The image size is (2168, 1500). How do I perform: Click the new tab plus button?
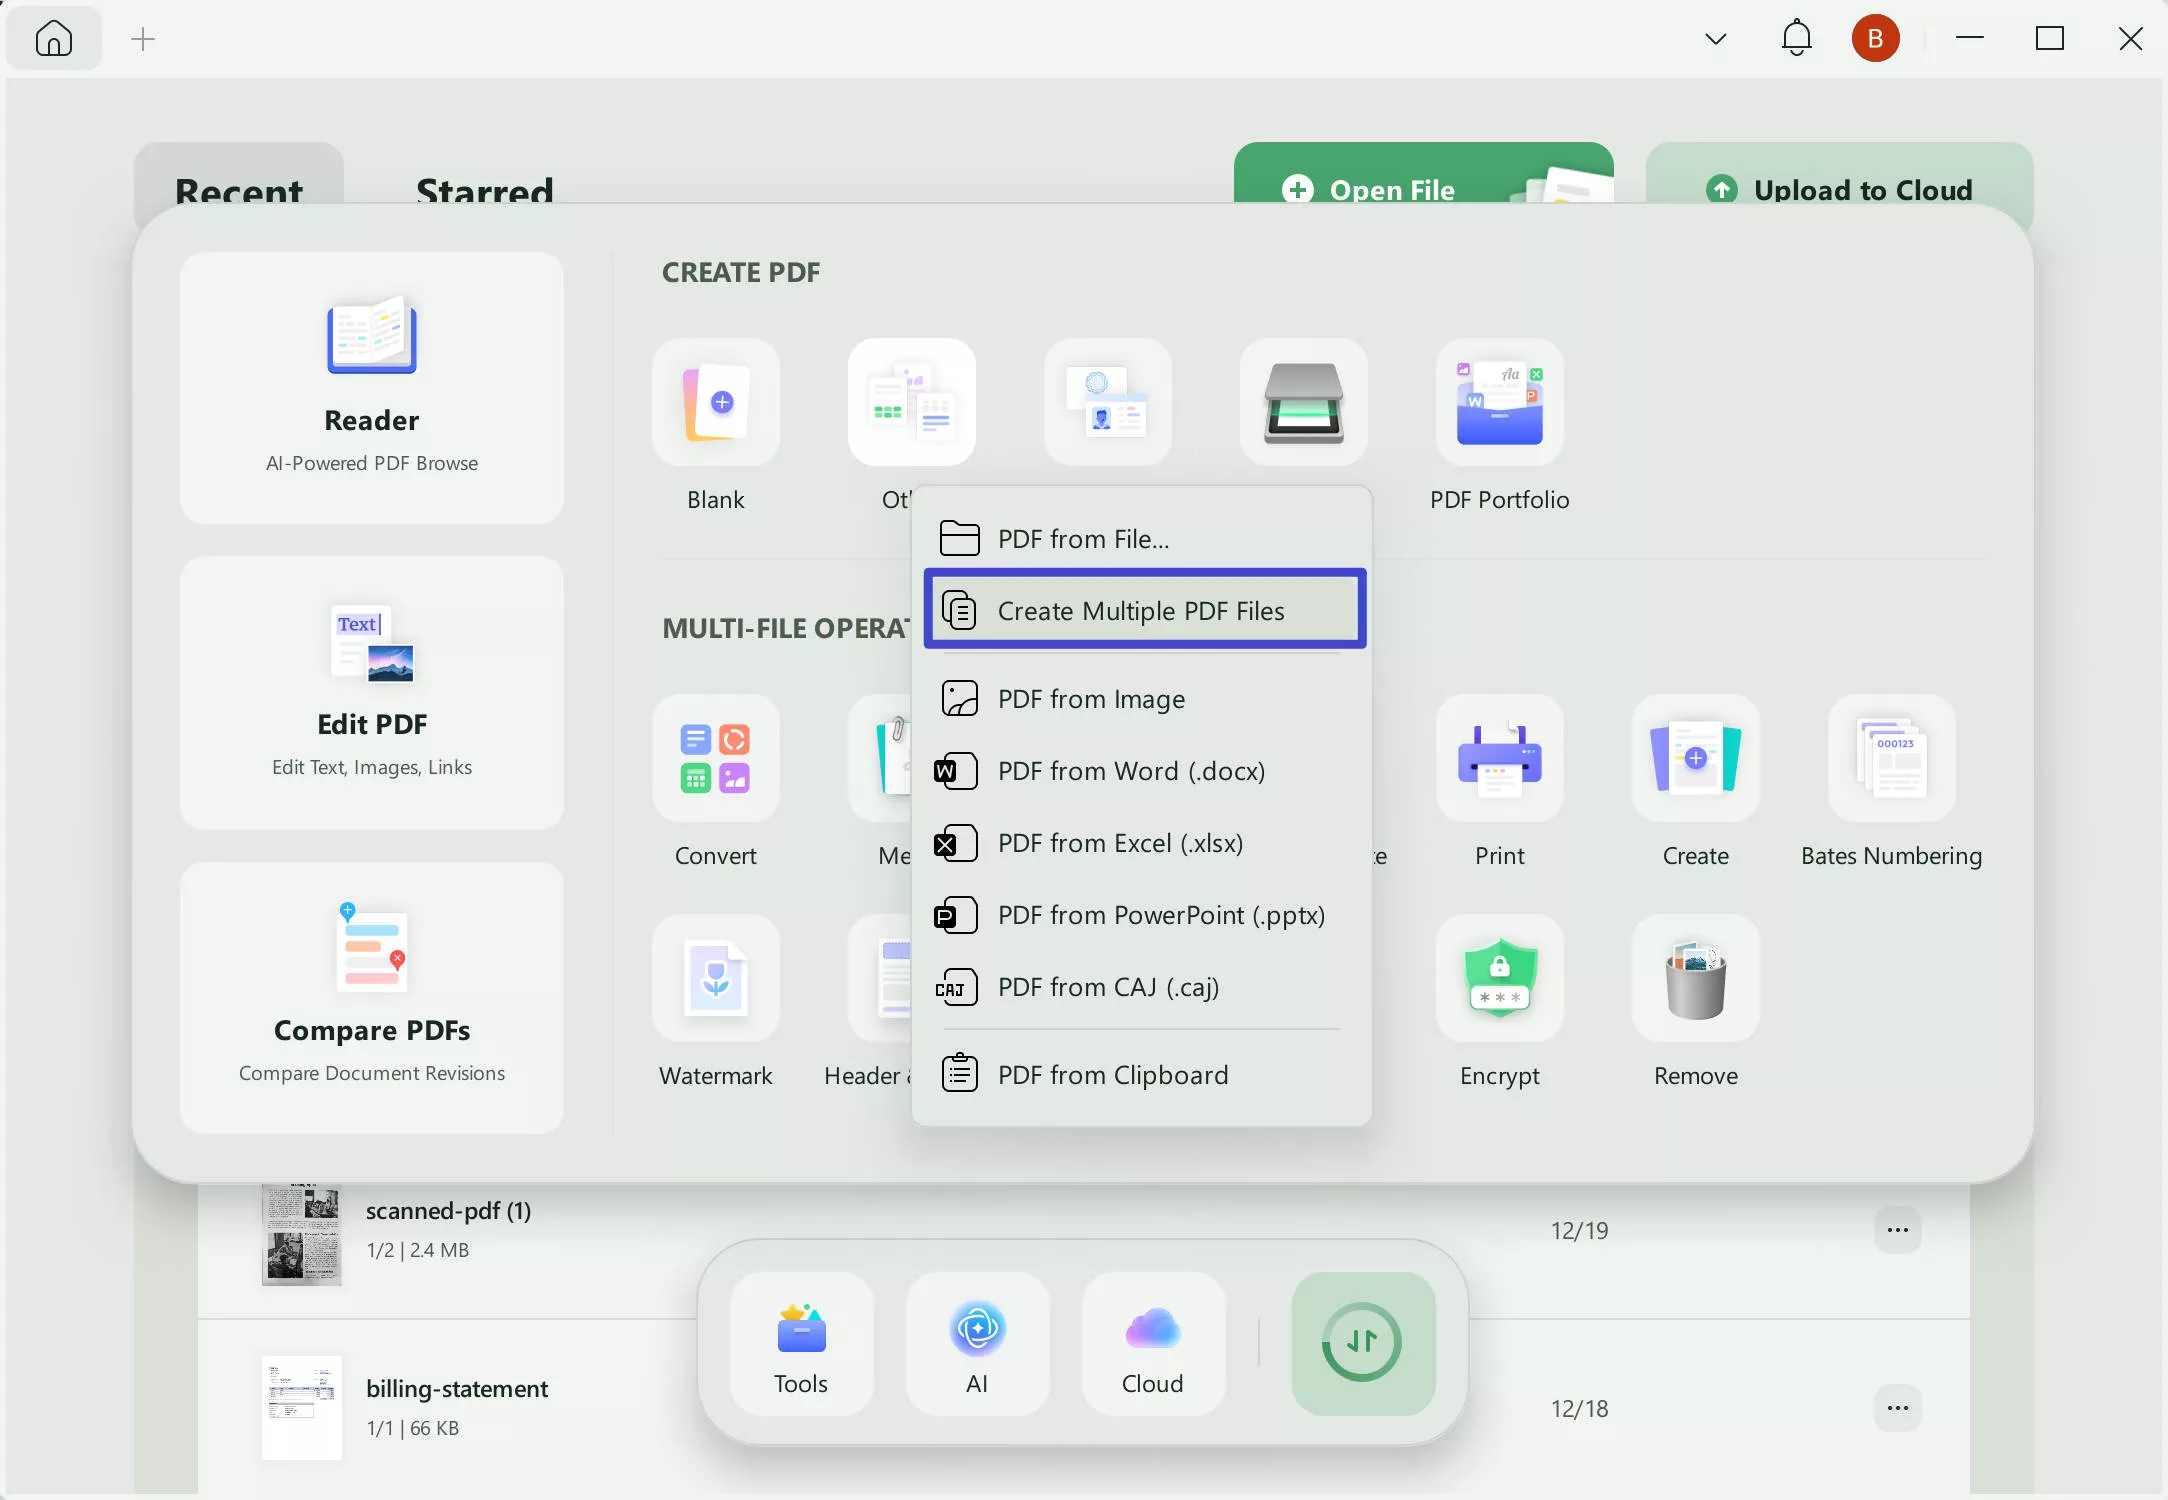point(142,38)
